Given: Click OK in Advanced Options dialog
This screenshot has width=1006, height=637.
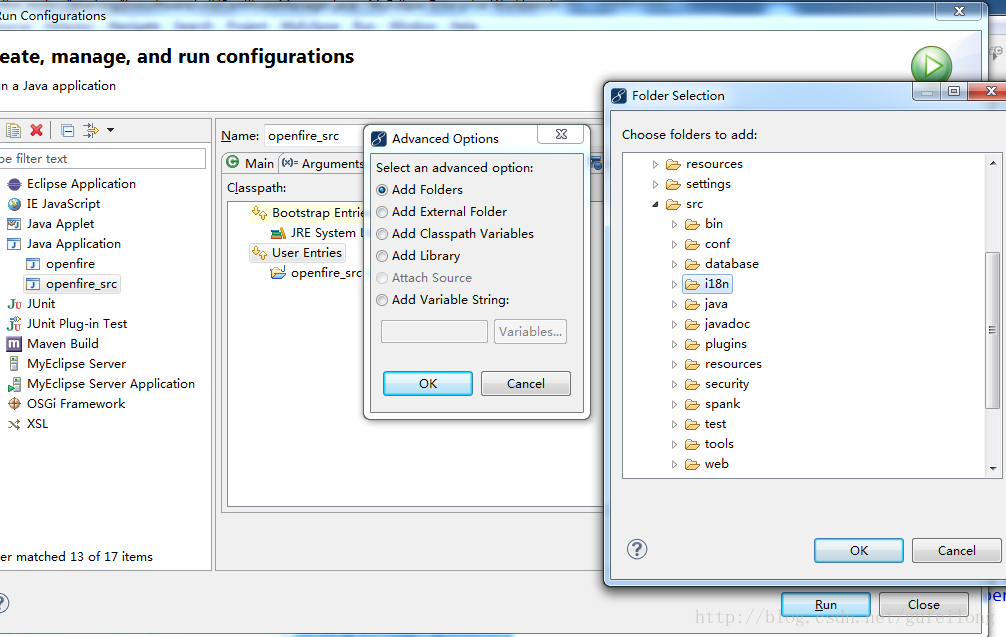Looking at the screenshot, I should point(428,384).
